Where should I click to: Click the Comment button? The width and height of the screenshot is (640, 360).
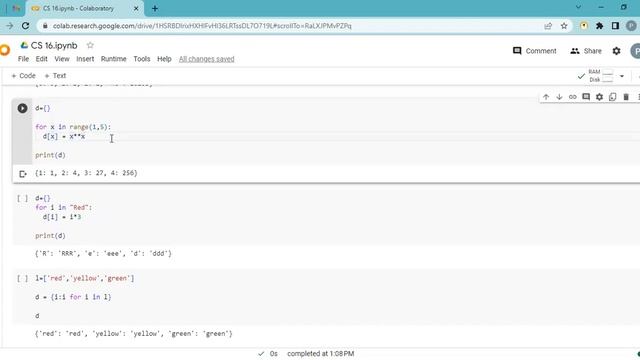coord(535,51)
